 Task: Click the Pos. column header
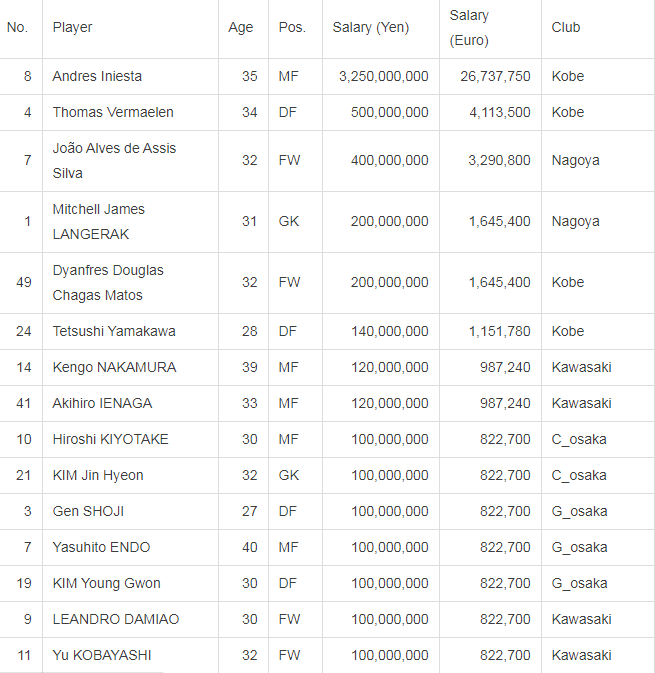[x=292, y=28]
